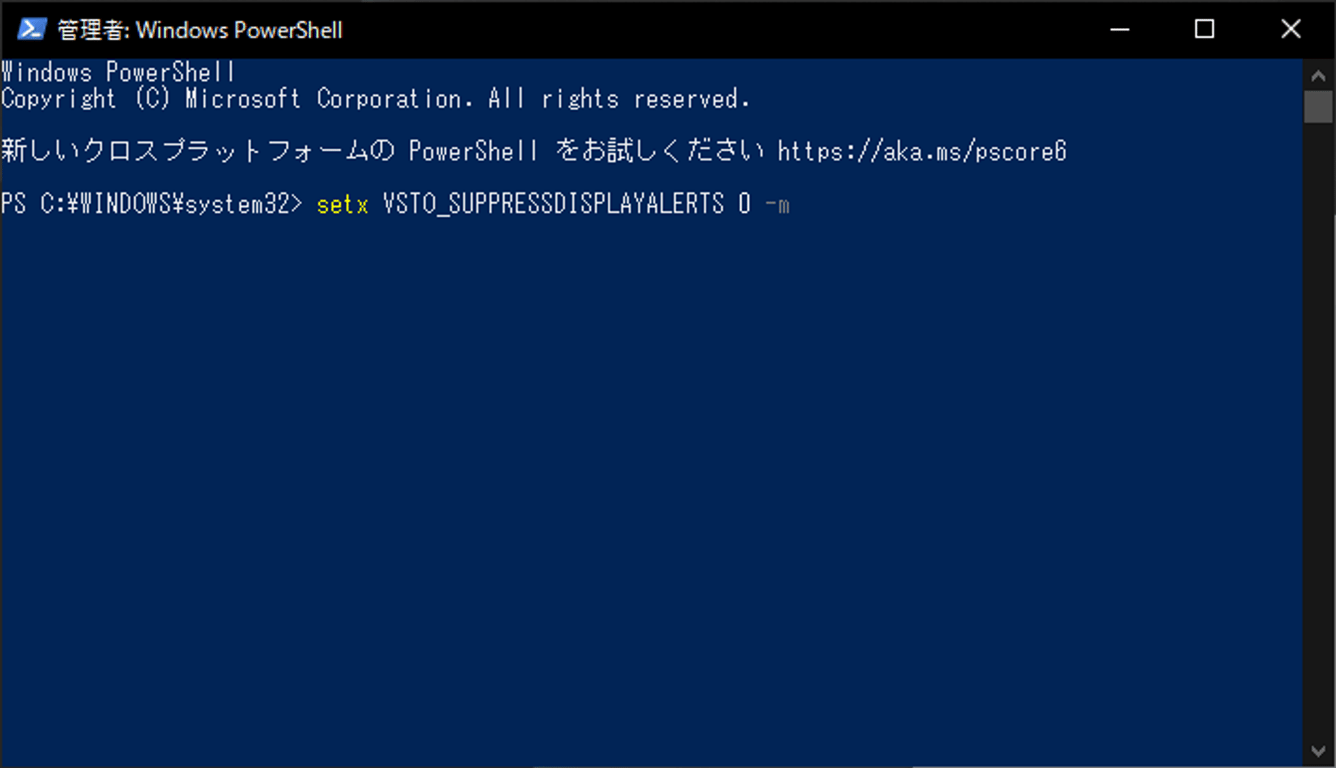Viewport: 1336px width, 768px height.
Task: Minimize the PowerShell window
Action: point(1118,29)
